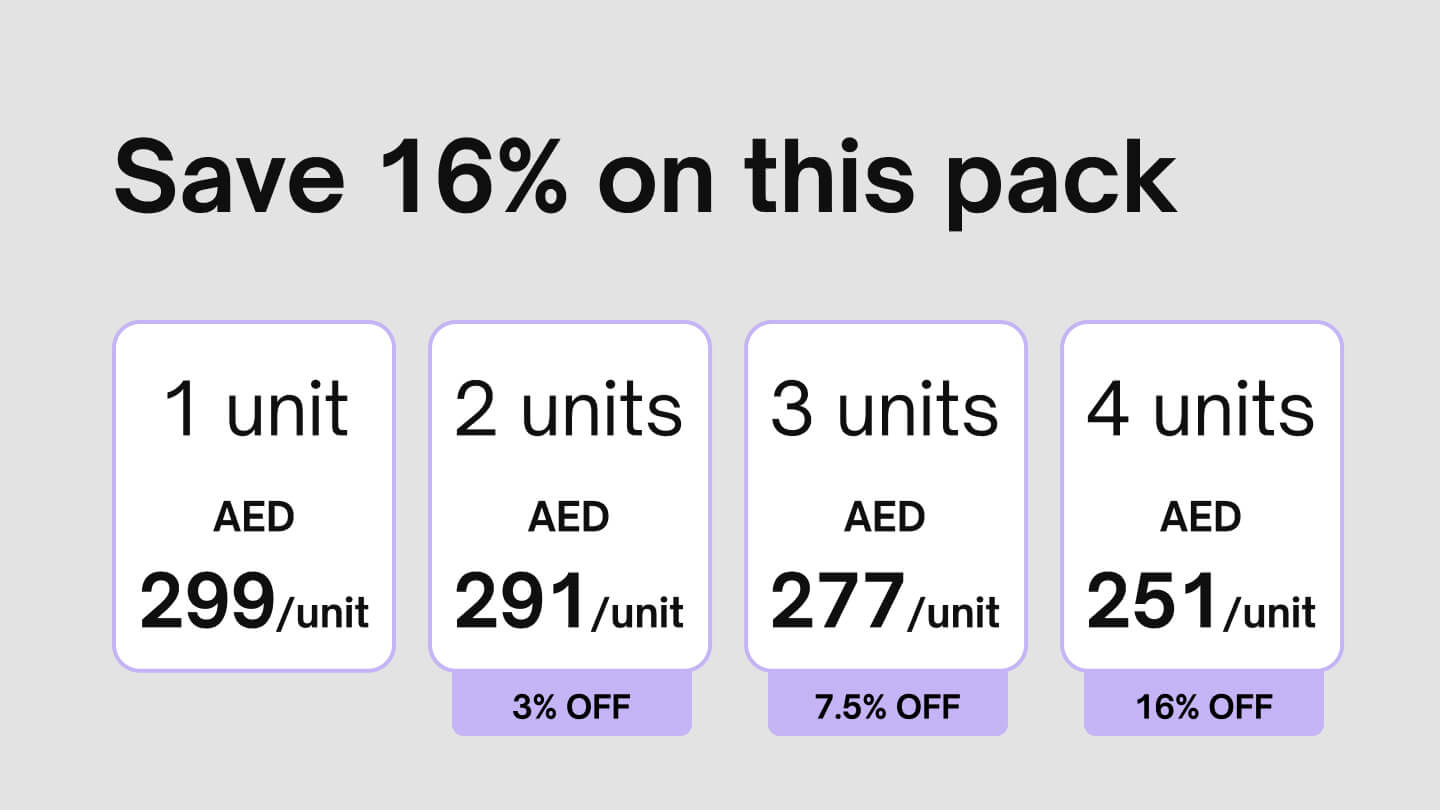Tap the 277 price value
The height and width of the screenshot is (810, 1440).
[x=837, y=602]
